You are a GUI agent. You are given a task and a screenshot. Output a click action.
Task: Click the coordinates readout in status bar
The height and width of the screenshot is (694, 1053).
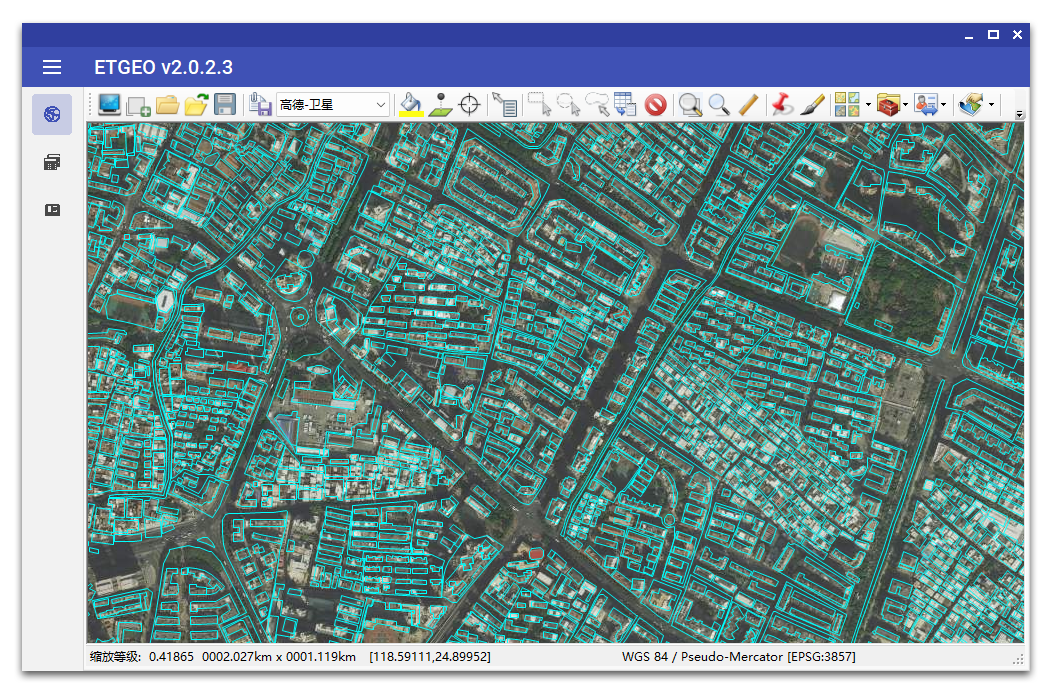(x=430, y=657)
